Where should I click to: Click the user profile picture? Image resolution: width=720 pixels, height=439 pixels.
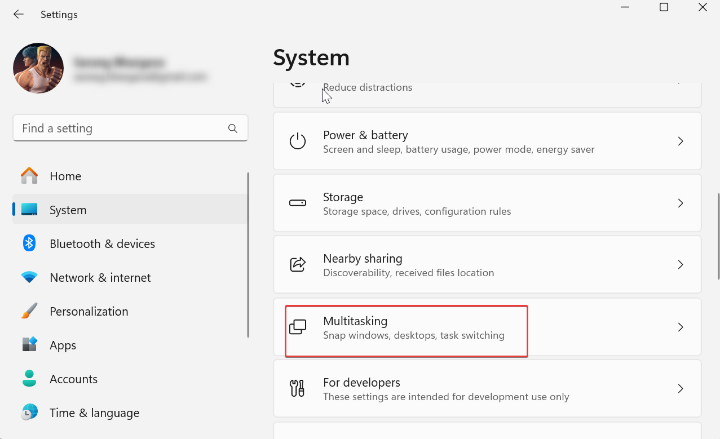tap(38, 68)
